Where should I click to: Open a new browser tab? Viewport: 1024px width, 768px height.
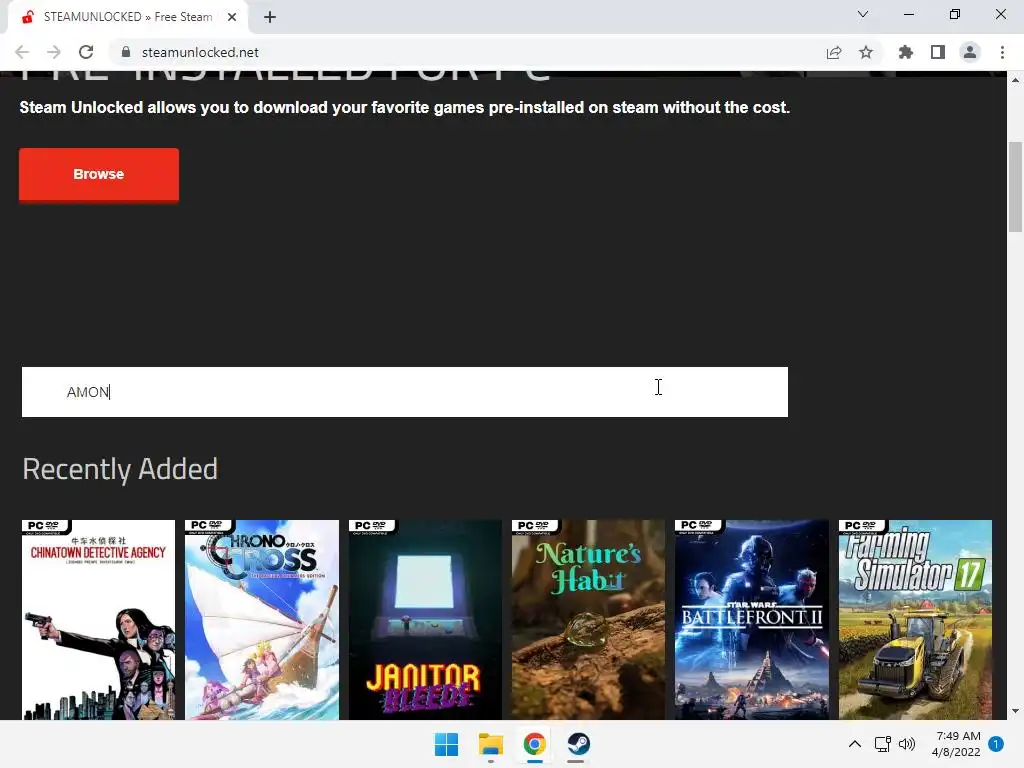[x=270, y=17]
